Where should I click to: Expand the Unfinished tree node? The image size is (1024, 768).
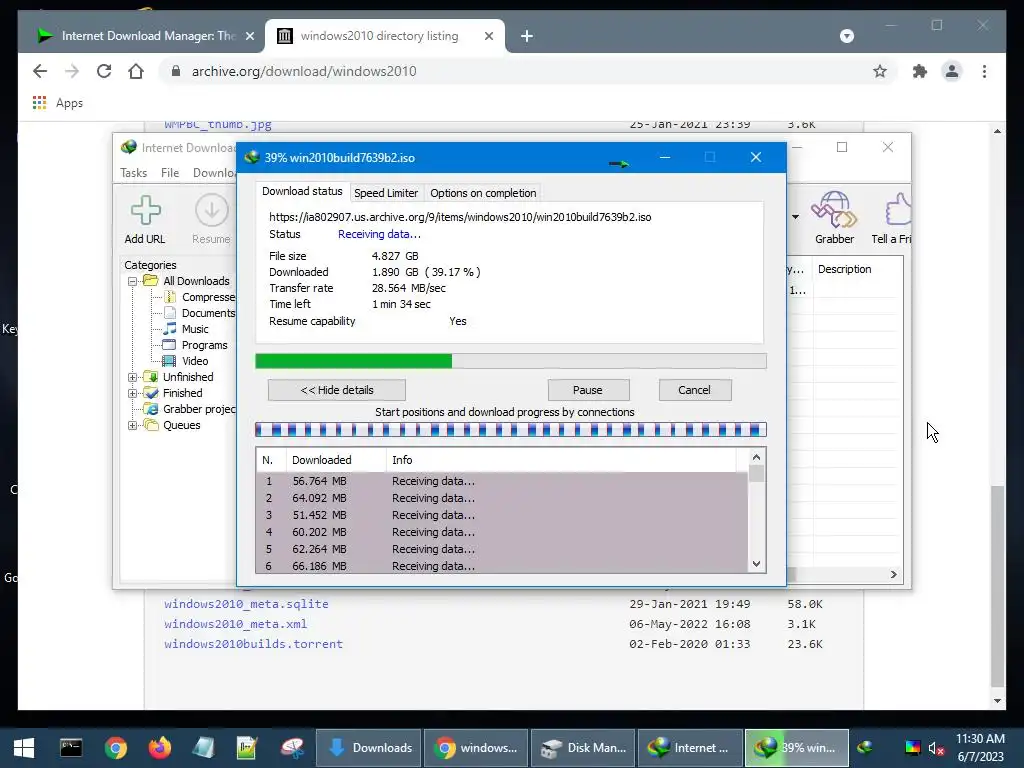tap(133, 377)
